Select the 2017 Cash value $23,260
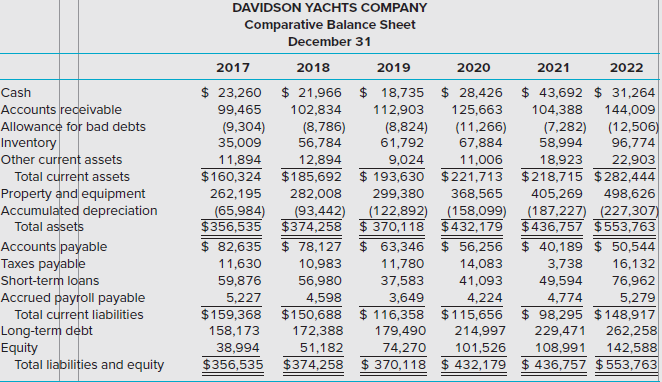The image size is (662, 382). click(231, 92)
